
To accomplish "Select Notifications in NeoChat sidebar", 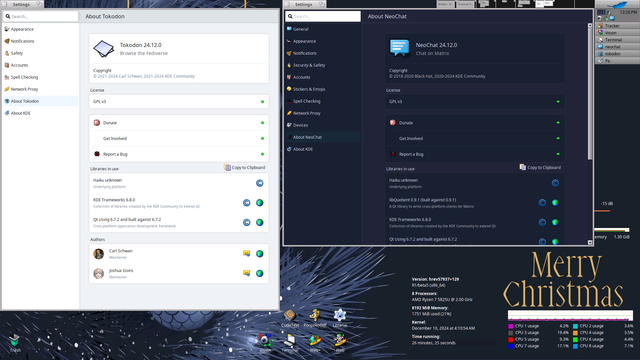I will pyautogui.click(x=323, y=53).
